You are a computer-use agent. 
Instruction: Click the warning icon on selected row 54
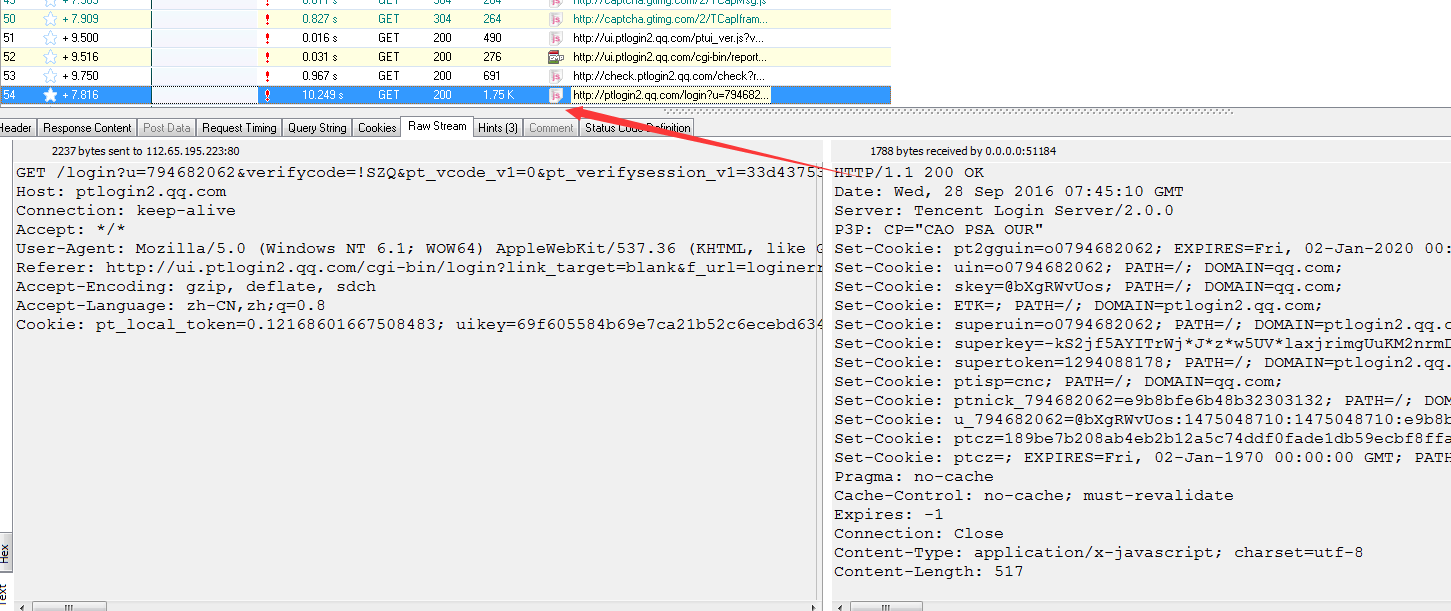coord(266,95)
